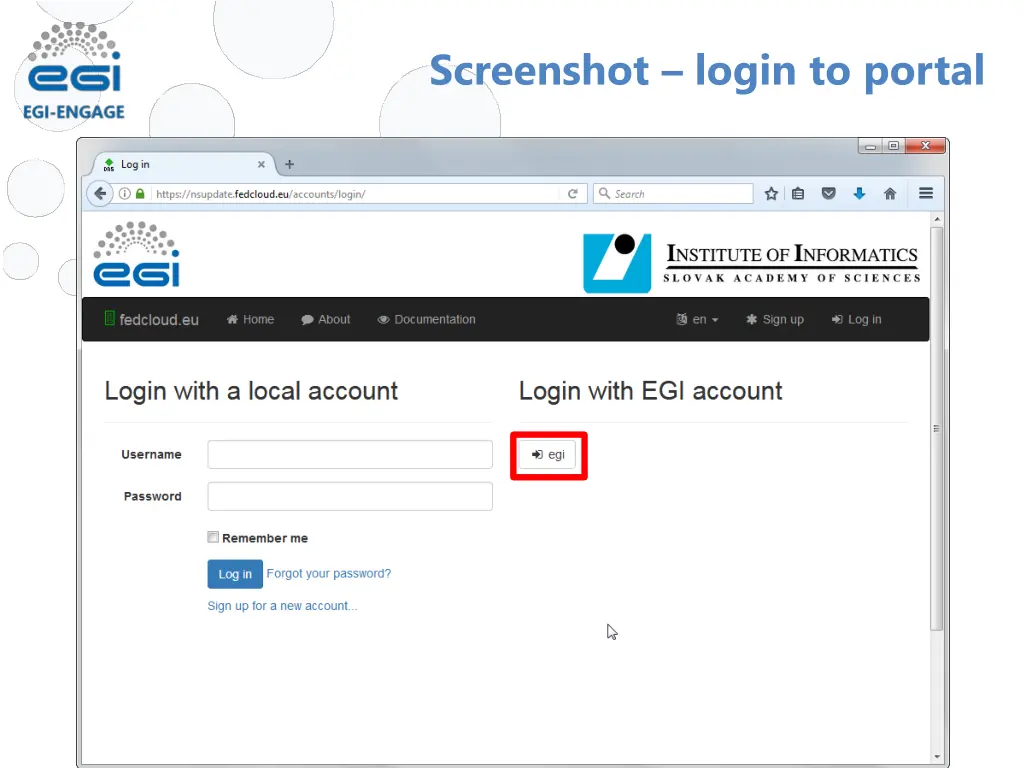Expand the en language dropdown

click(697, 319)
